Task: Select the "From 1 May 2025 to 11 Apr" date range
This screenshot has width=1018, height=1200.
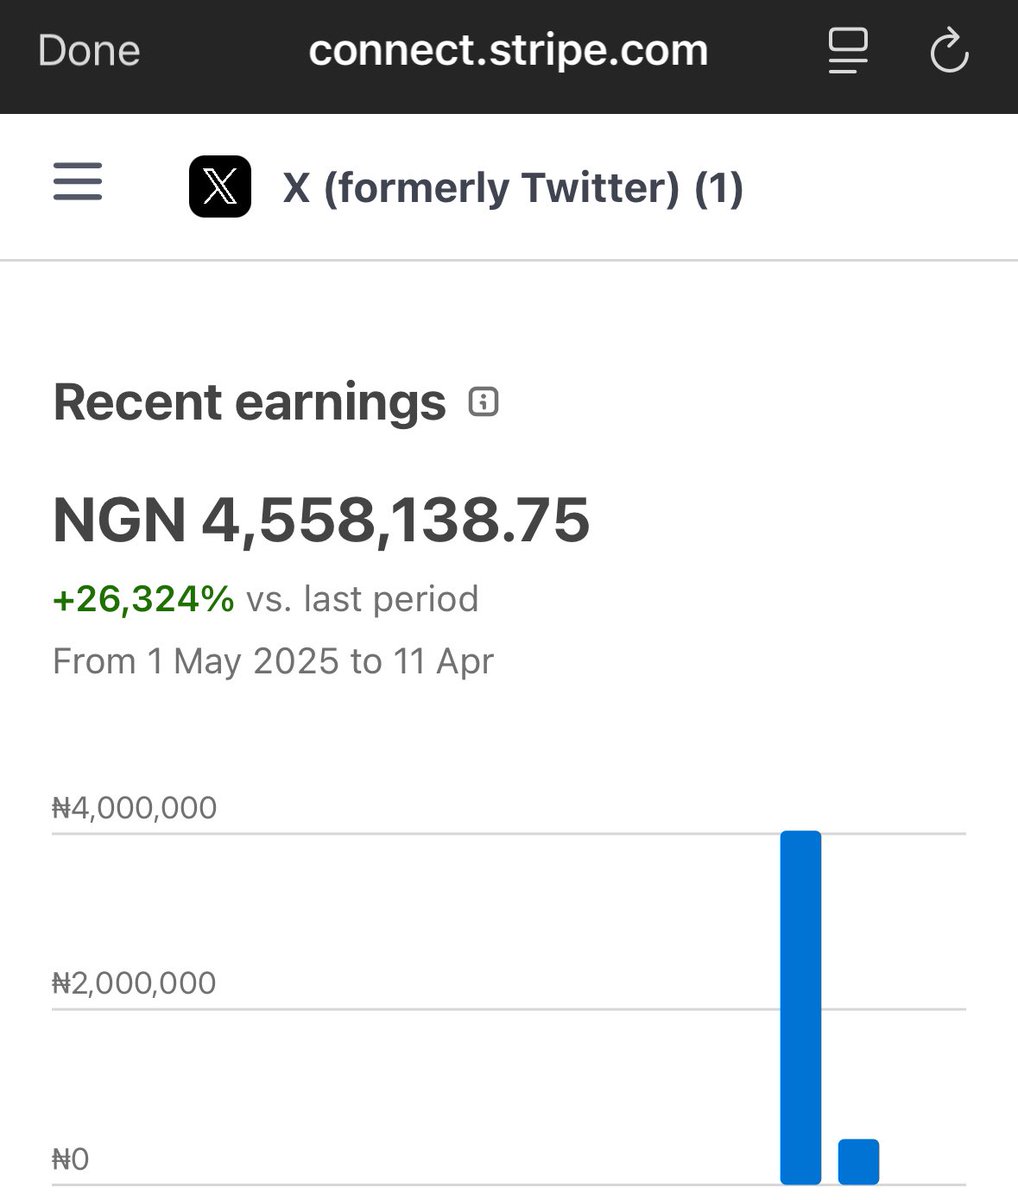Action: click(273, 661)
